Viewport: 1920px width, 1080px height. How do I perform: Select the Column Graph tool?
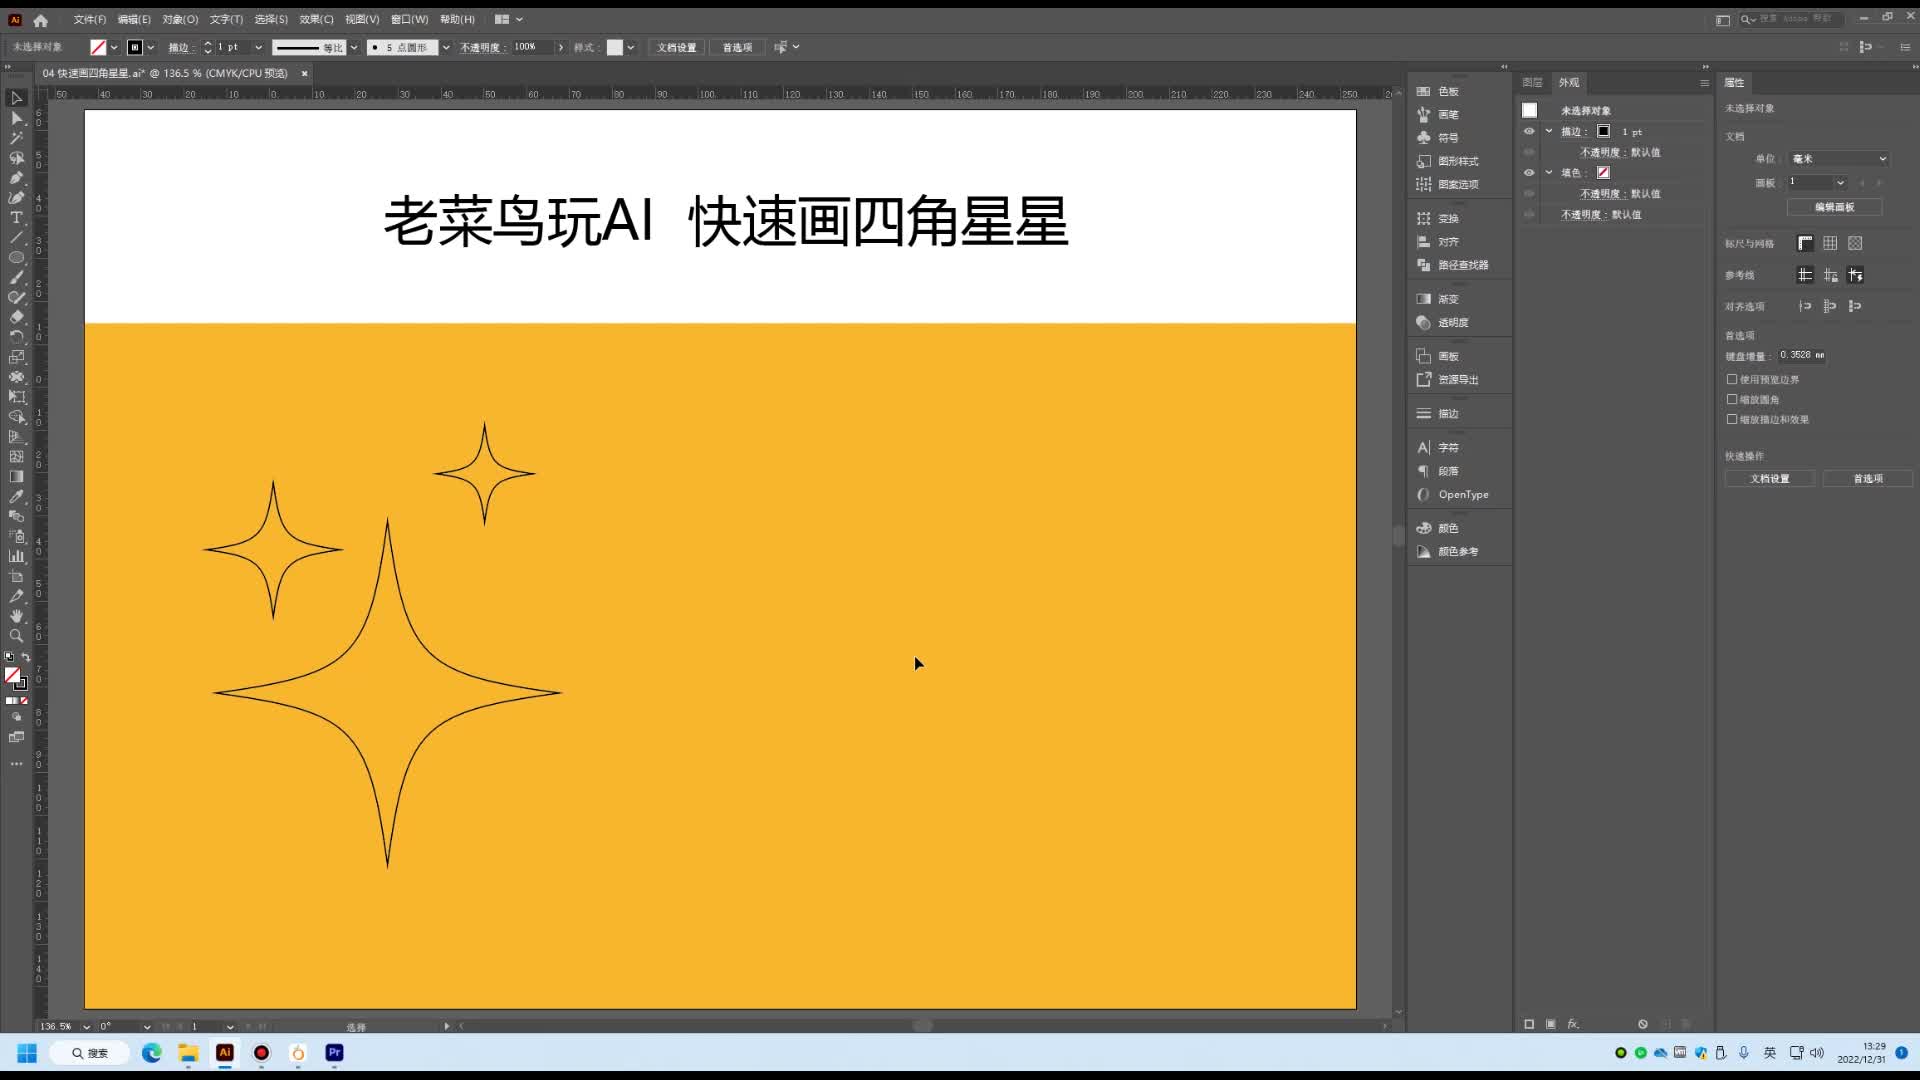[16, 556]
